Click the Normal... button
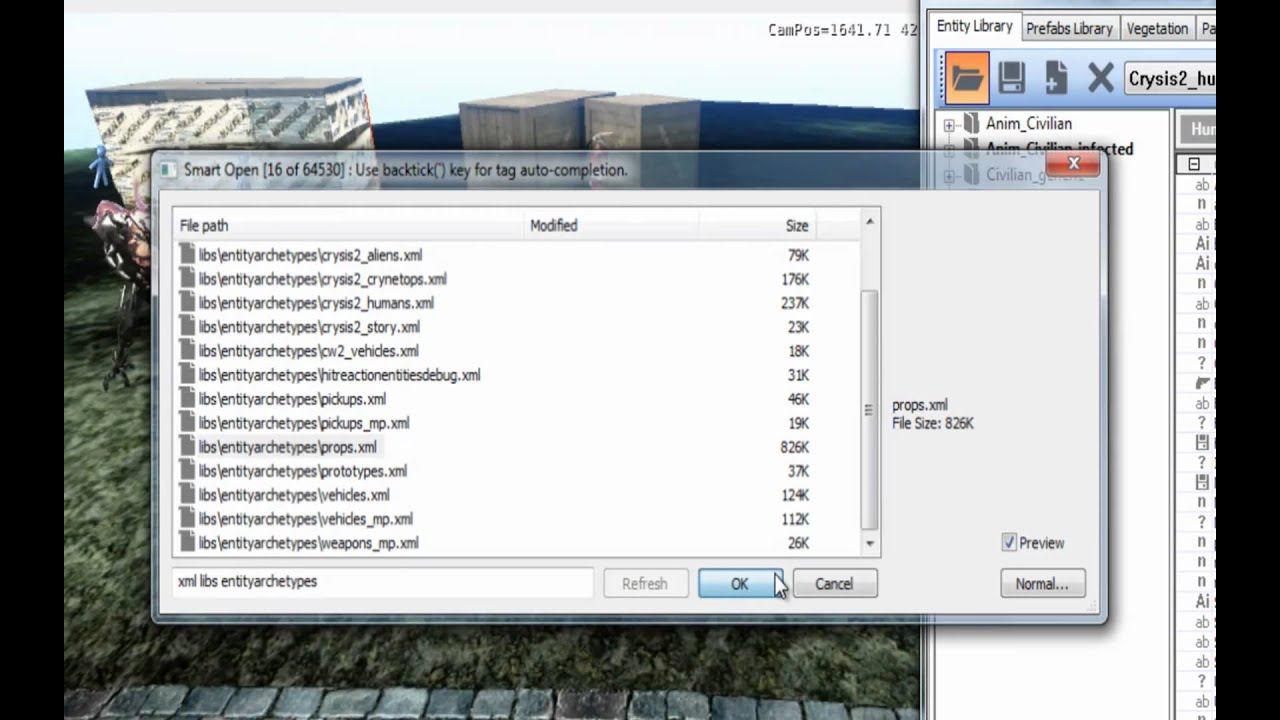Screen dimensions: 1280x720 1042,584
